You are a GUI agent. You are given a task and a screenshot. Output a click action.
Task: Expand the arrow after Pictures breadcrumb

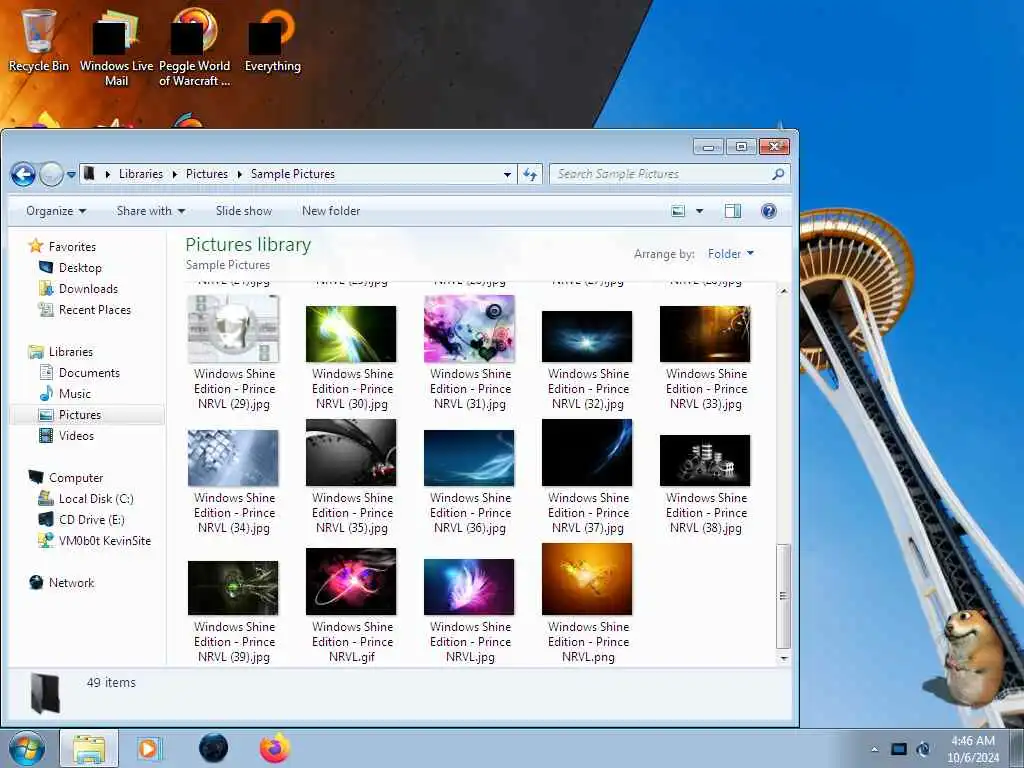click(240, 174)
